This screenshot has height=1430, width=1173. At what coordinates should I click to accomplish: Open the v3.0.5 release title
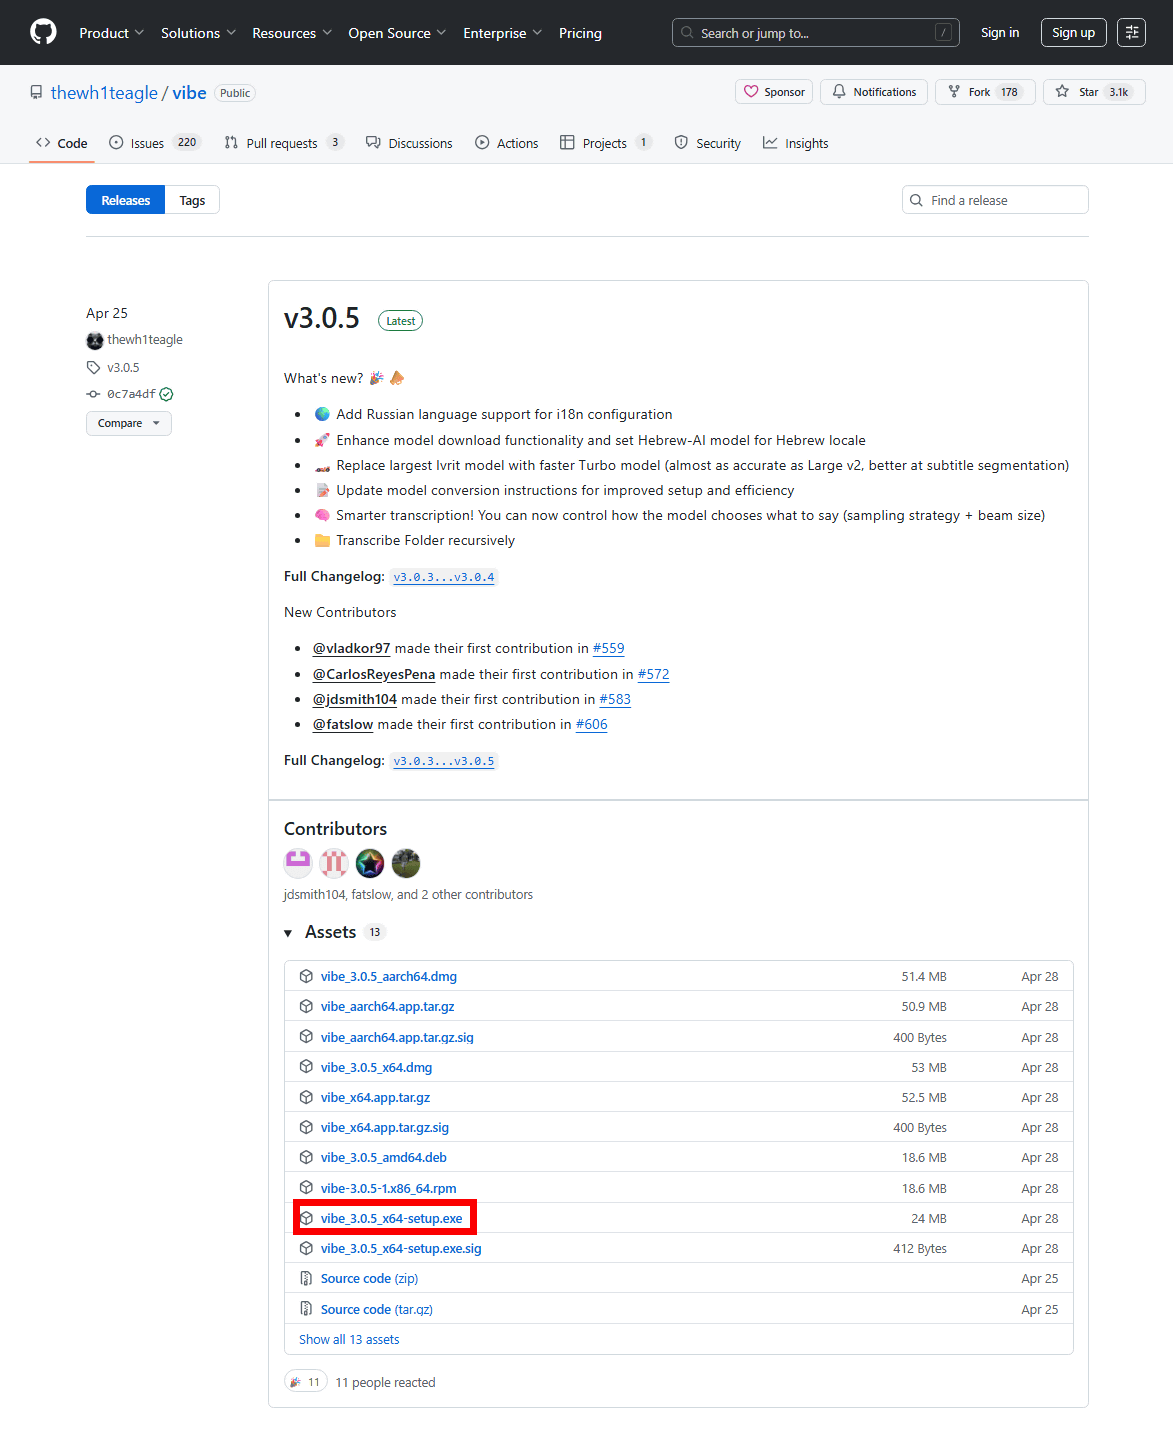[322, 318]
